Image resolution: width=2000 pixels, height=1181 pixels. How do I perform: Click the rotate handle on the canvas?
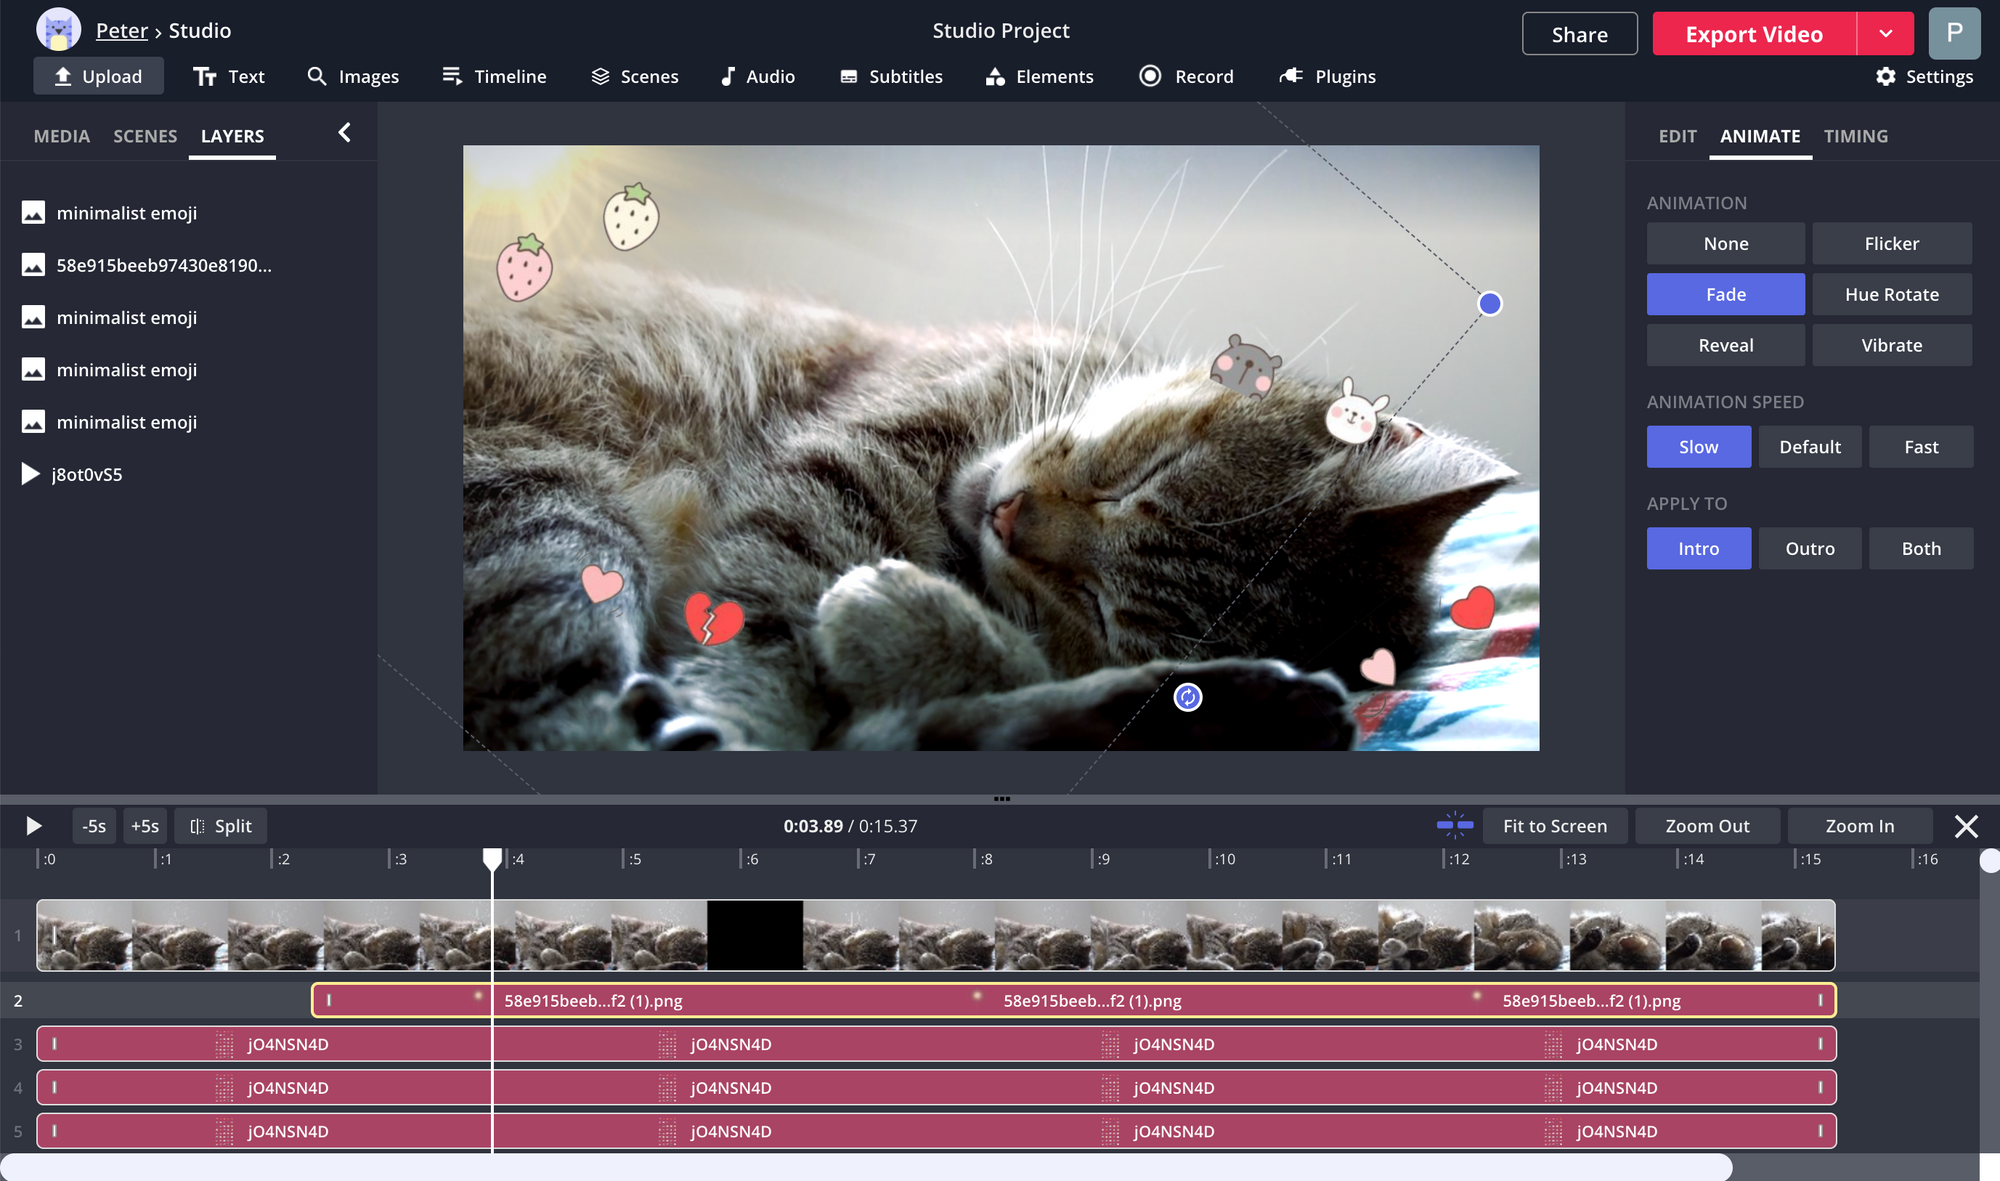pyautogui.click(x=1187, y=697)
